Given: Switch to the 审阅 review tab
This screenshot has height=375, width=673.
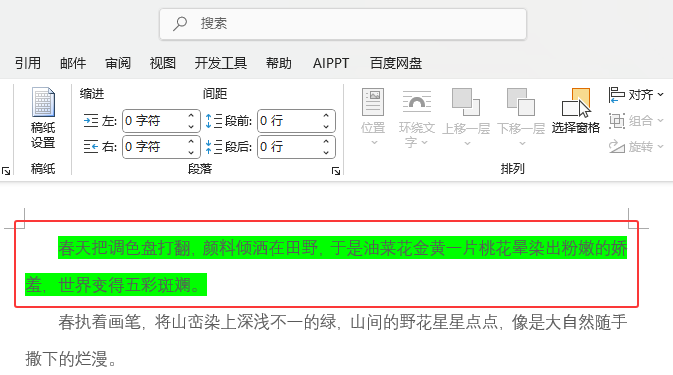Looking at the screenshot, I should pos(118,63).
